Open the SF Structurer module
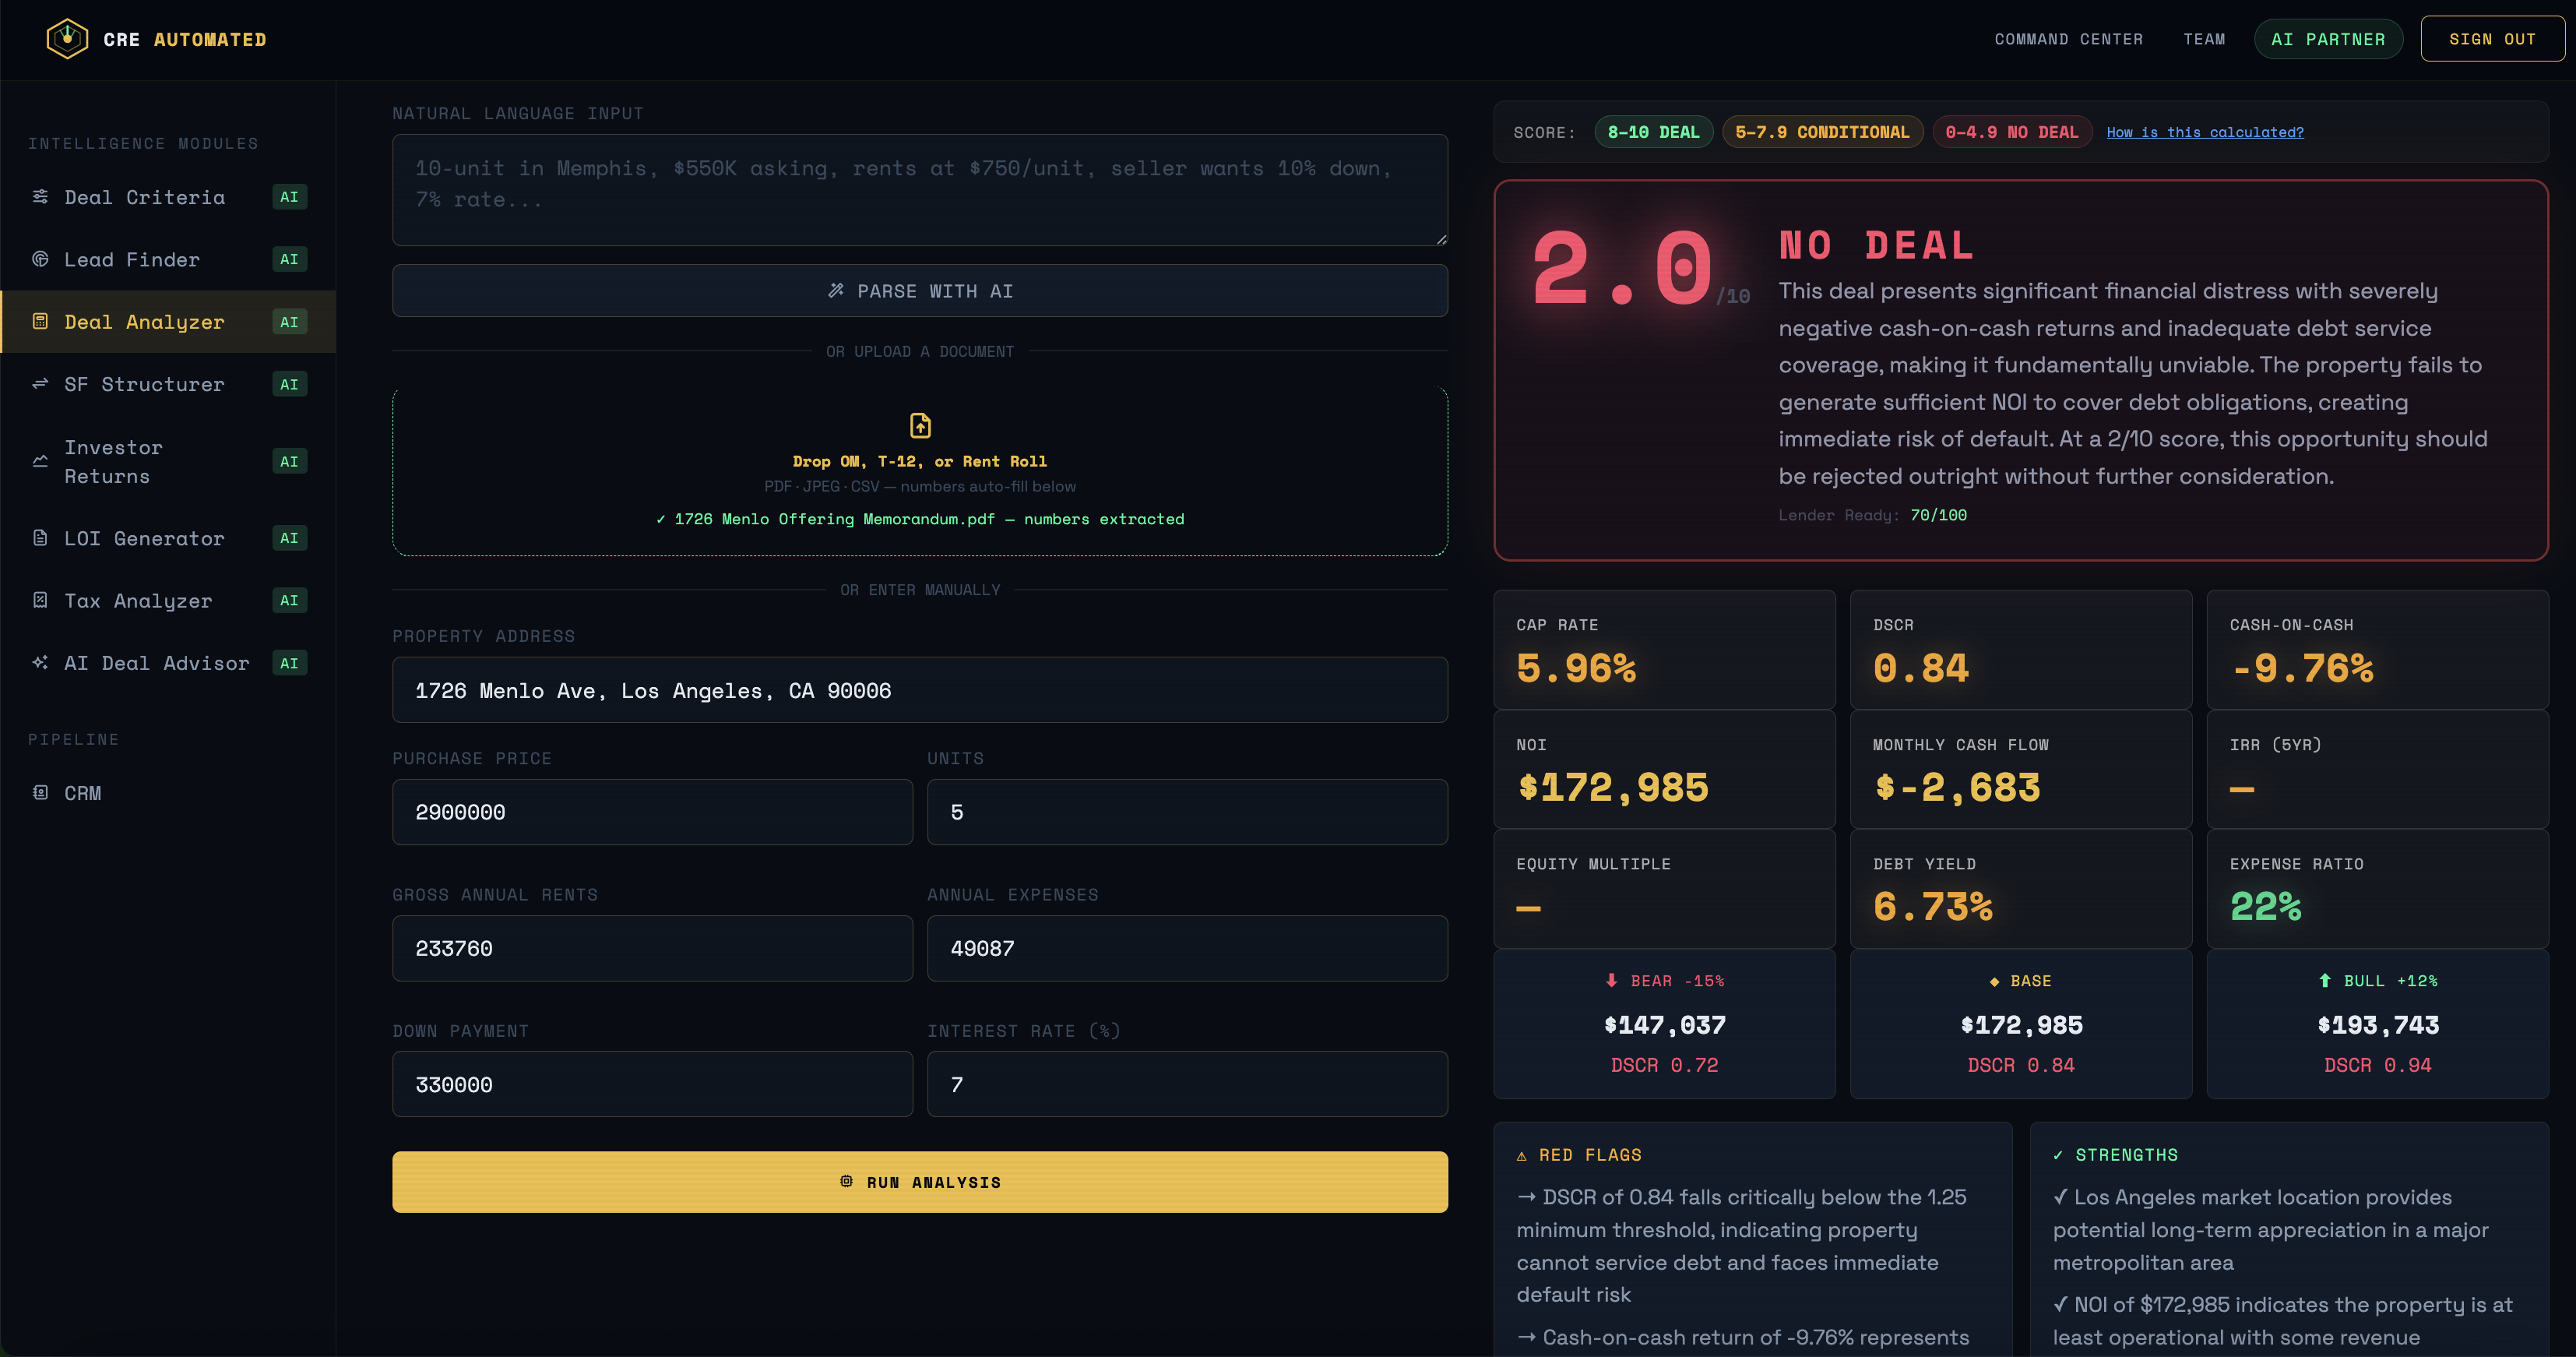This screenshot has width=2576, height=1357. [168, 384]
